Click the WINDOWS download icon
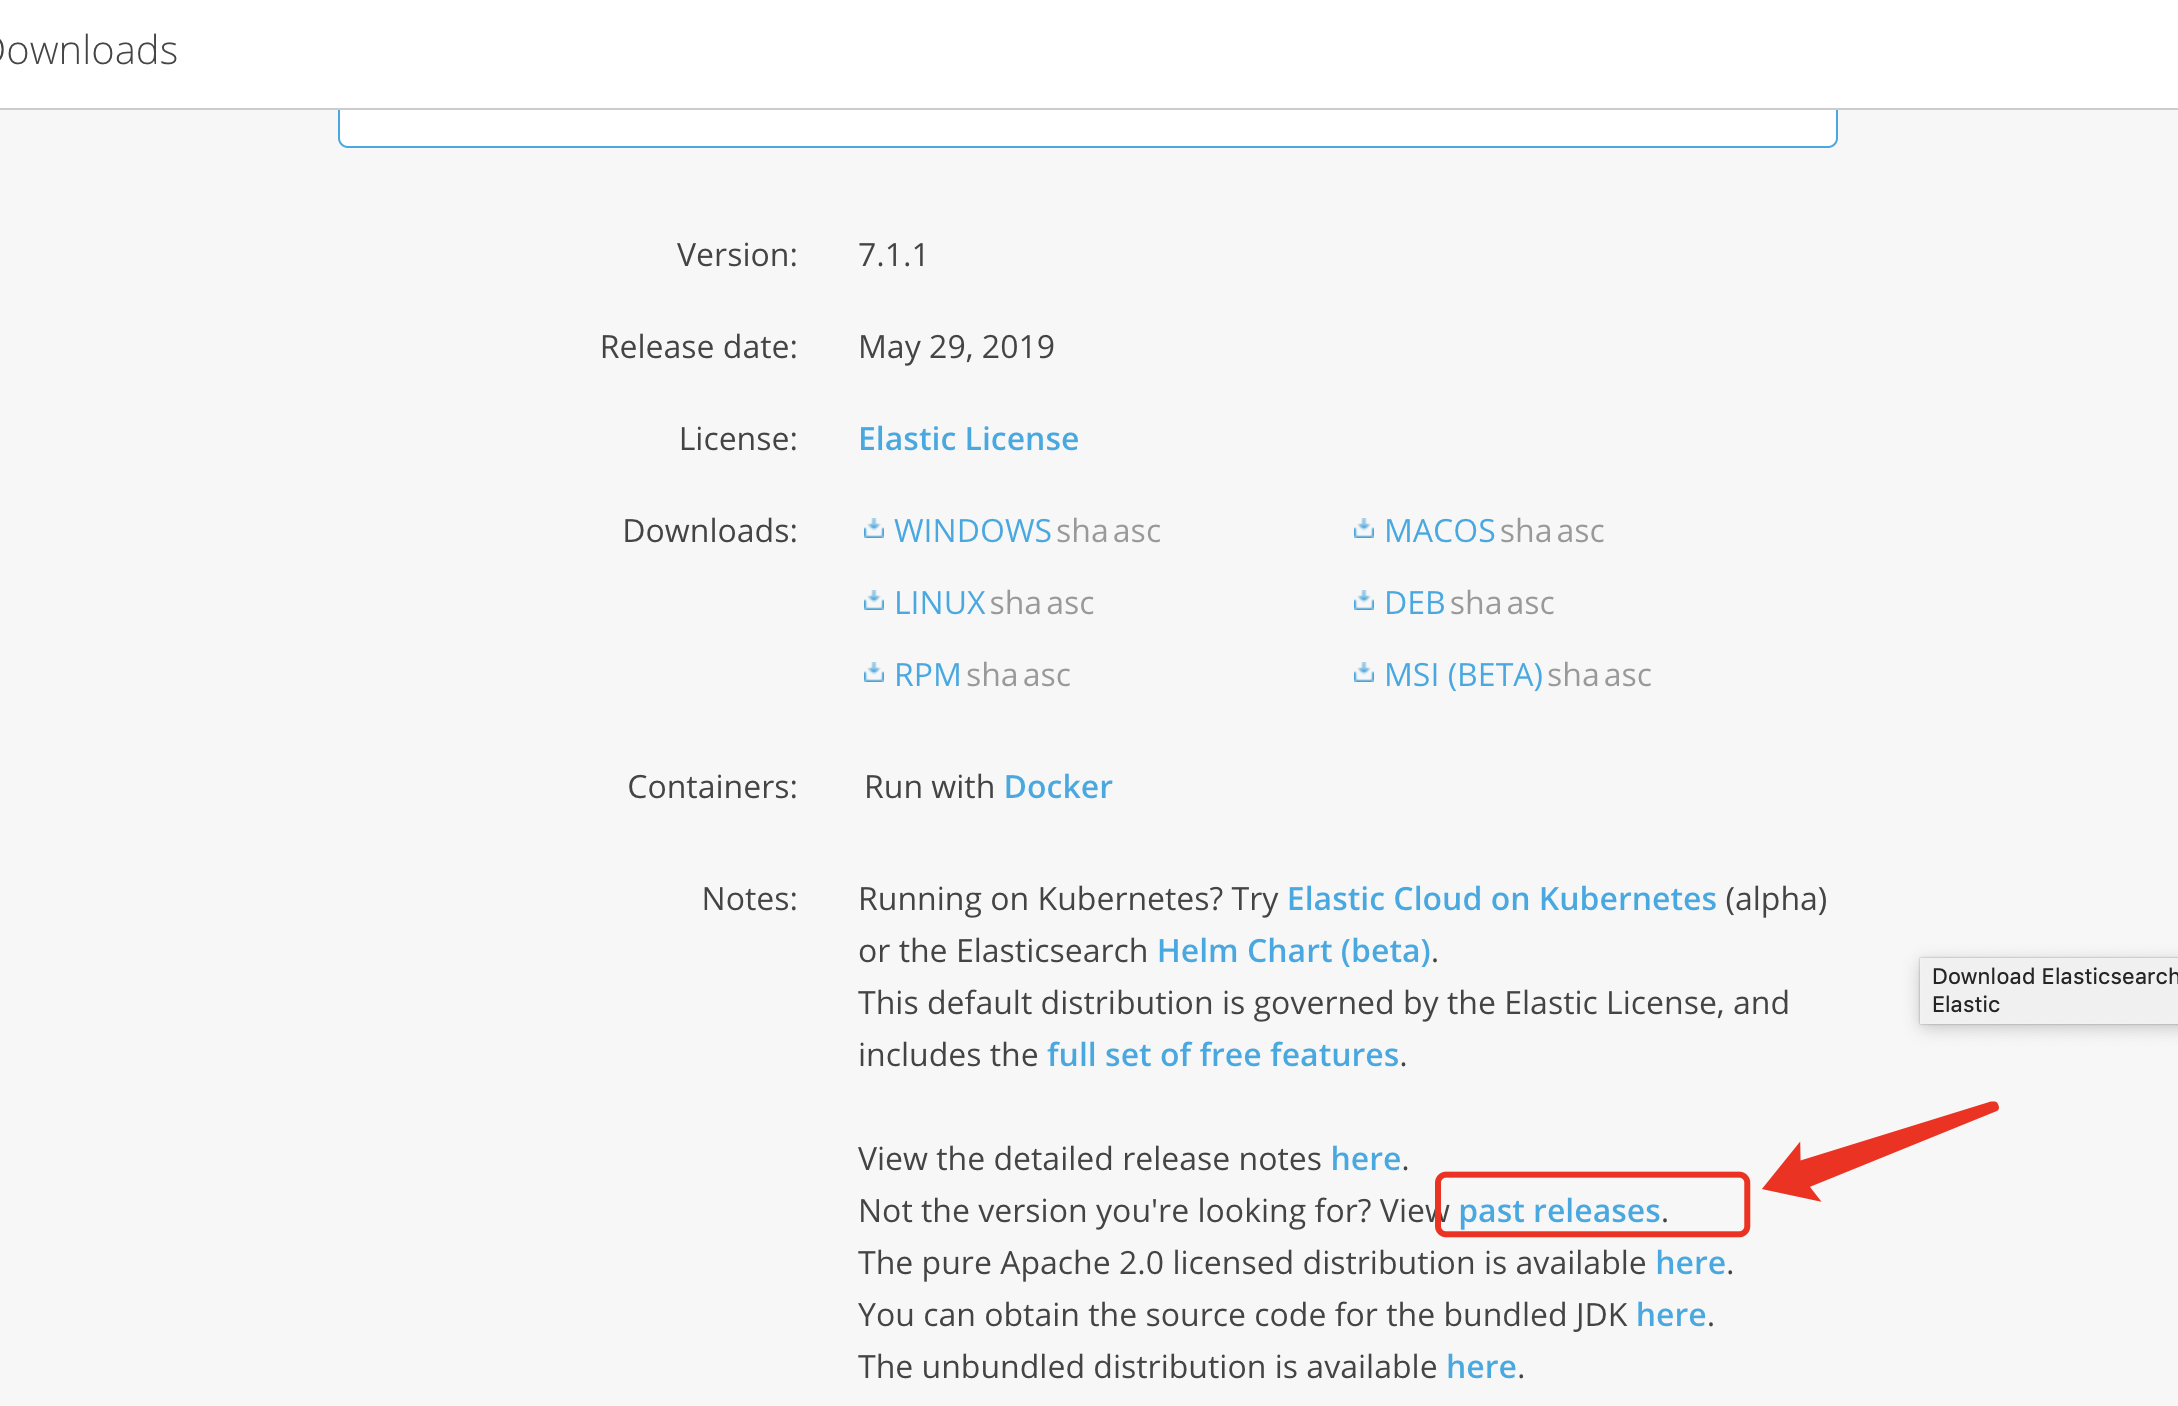 [x=873, y=529]
